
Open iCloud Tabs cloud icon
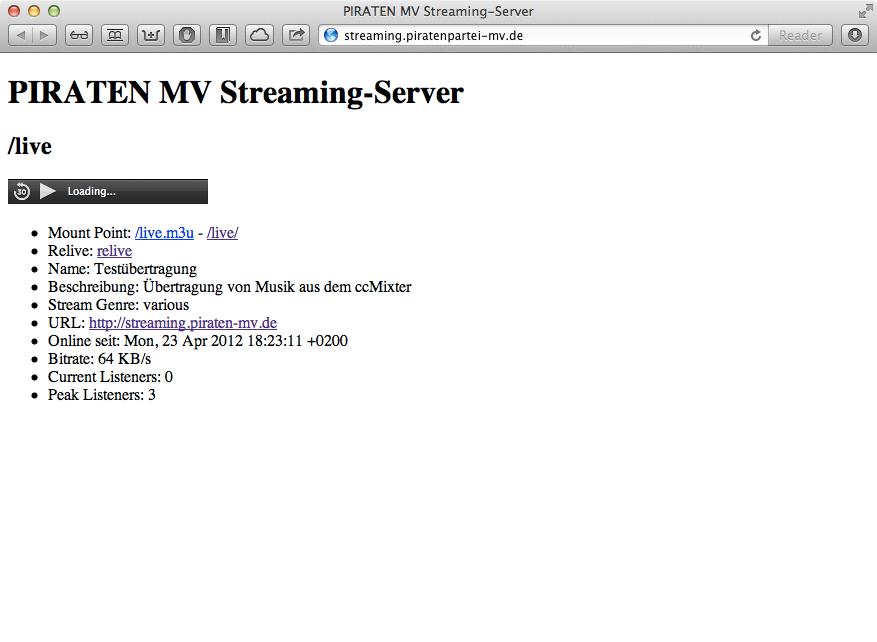(x=259, y=35)
